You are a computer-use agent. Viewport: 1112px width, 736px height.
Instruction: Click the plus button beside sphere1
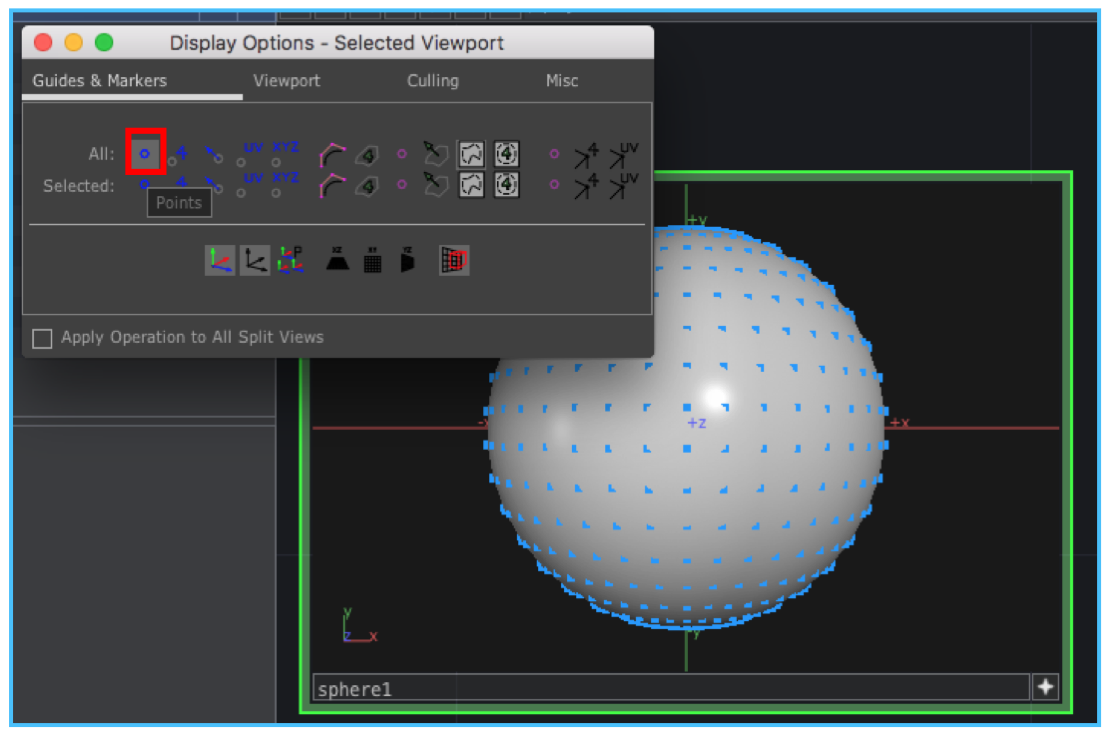[x=1045, y=687]
